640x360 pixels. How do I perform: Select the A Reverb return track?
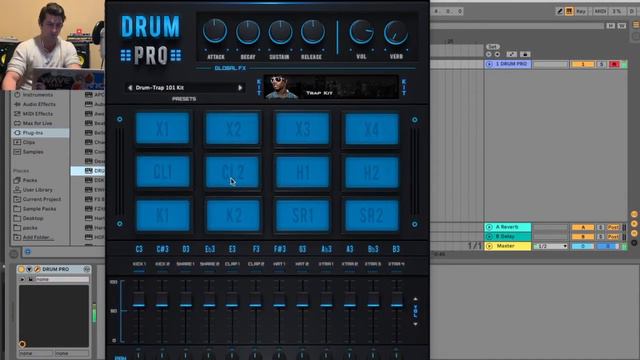point(508,227)
